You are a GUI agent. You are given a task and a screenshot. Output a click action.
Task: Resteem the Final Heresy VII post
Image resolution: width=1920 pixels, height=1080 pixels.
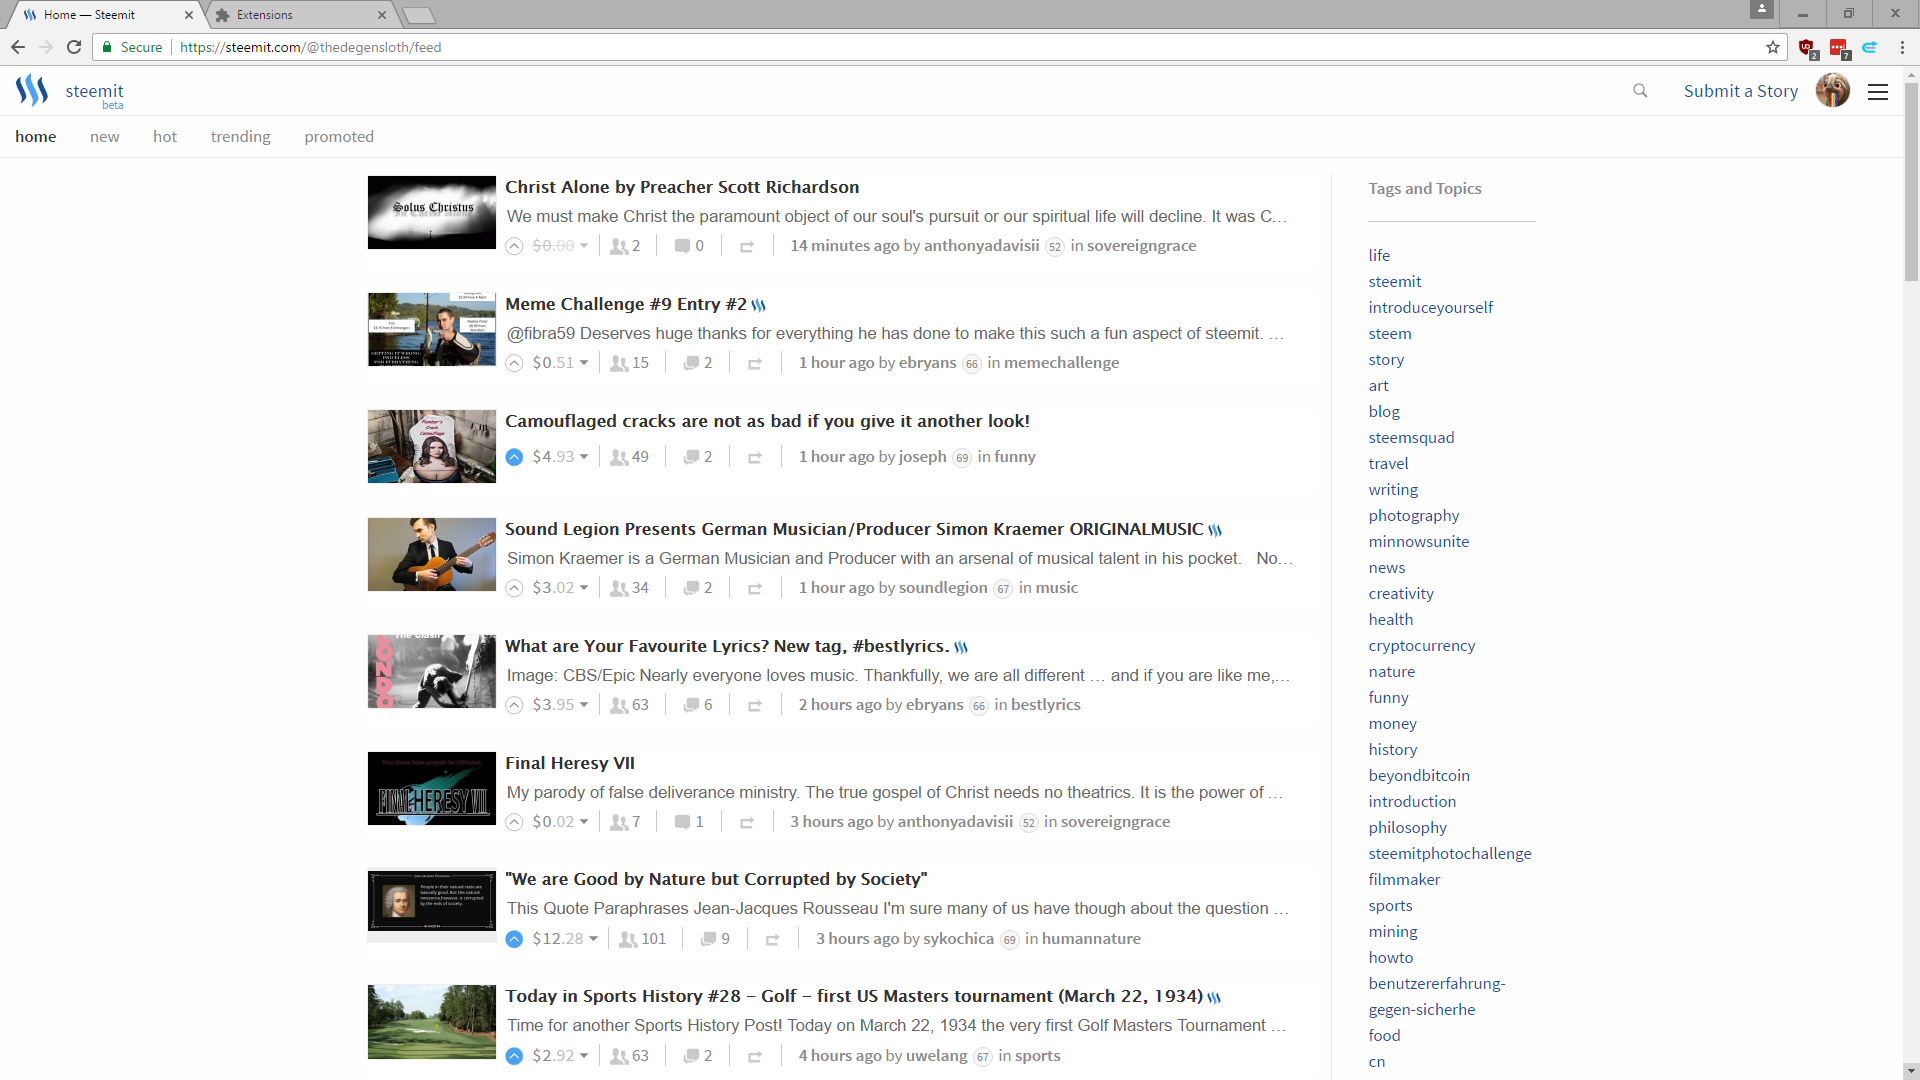click(747, 823)
